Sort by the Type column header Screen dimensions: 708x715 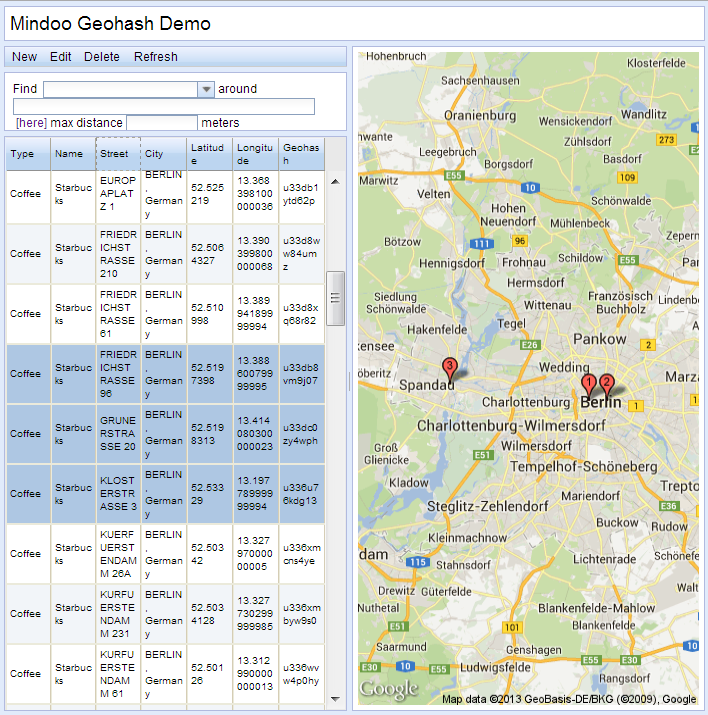[28, 154]
